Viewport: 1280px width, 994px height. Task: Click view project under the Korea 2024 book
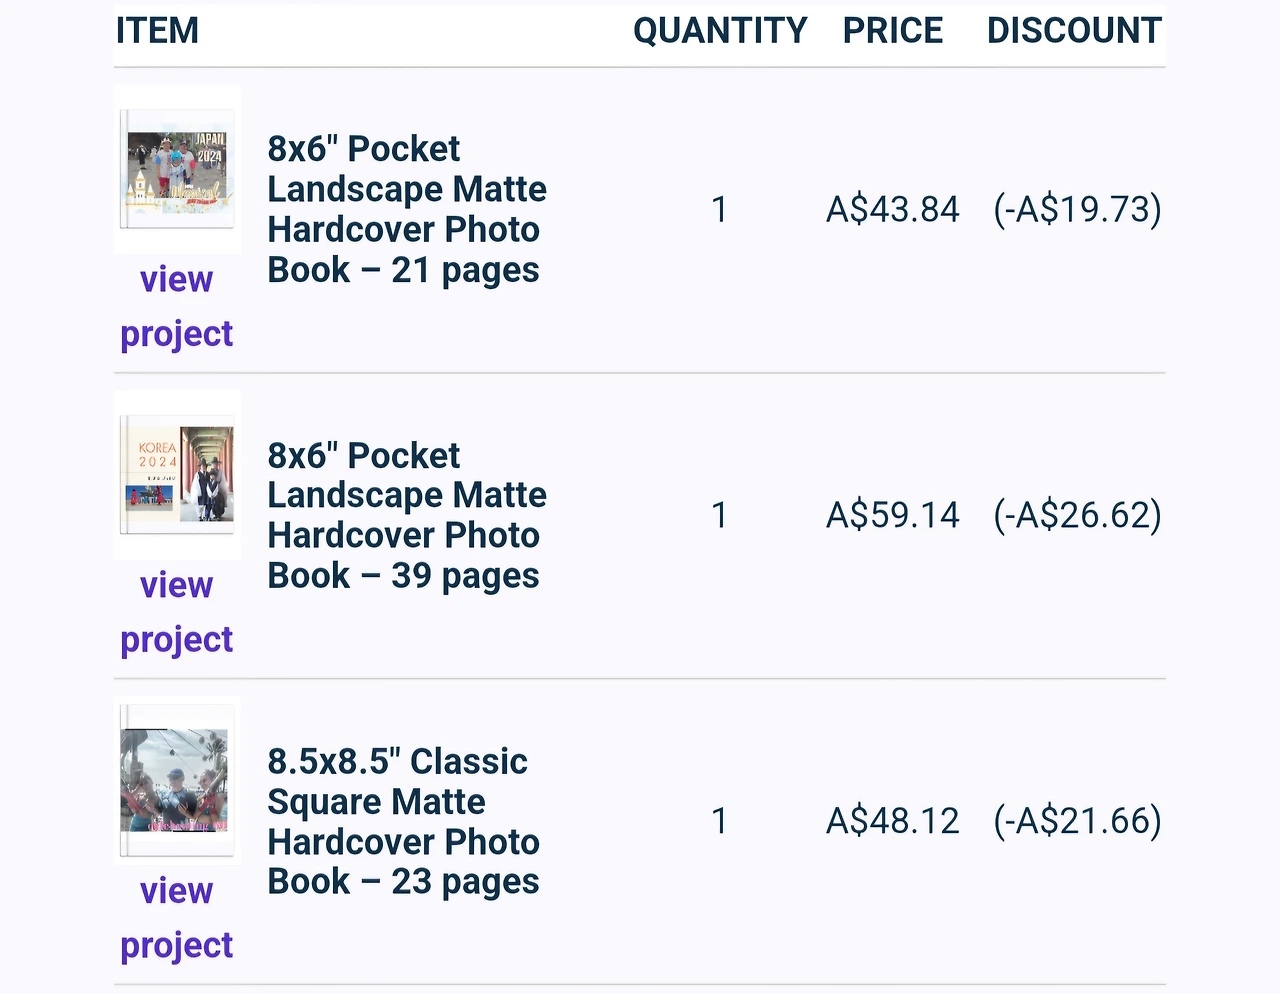point(177,612)
